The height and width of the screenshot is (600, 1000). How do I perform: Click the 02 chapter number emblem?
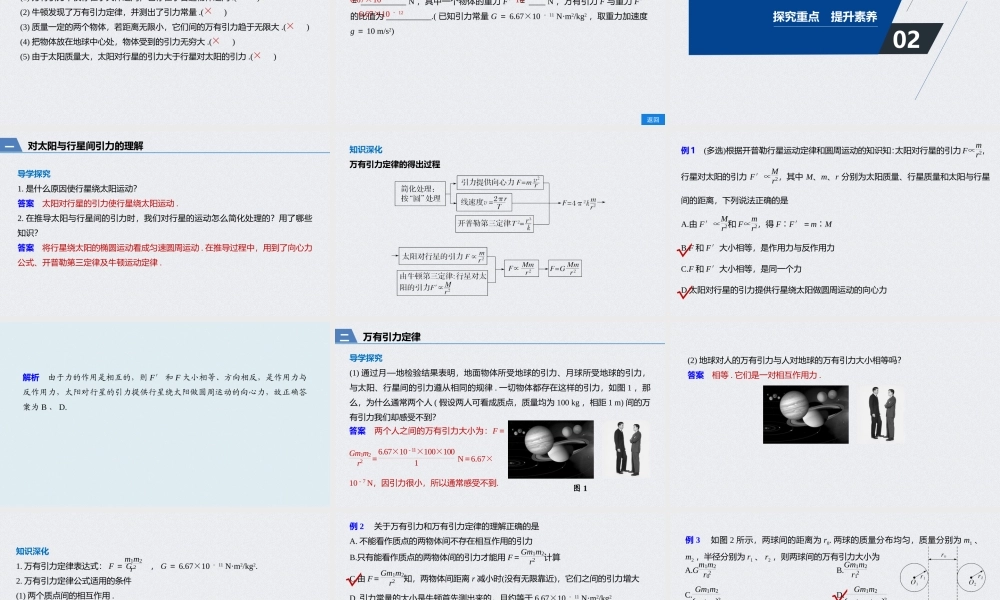(x=906, y=38)
